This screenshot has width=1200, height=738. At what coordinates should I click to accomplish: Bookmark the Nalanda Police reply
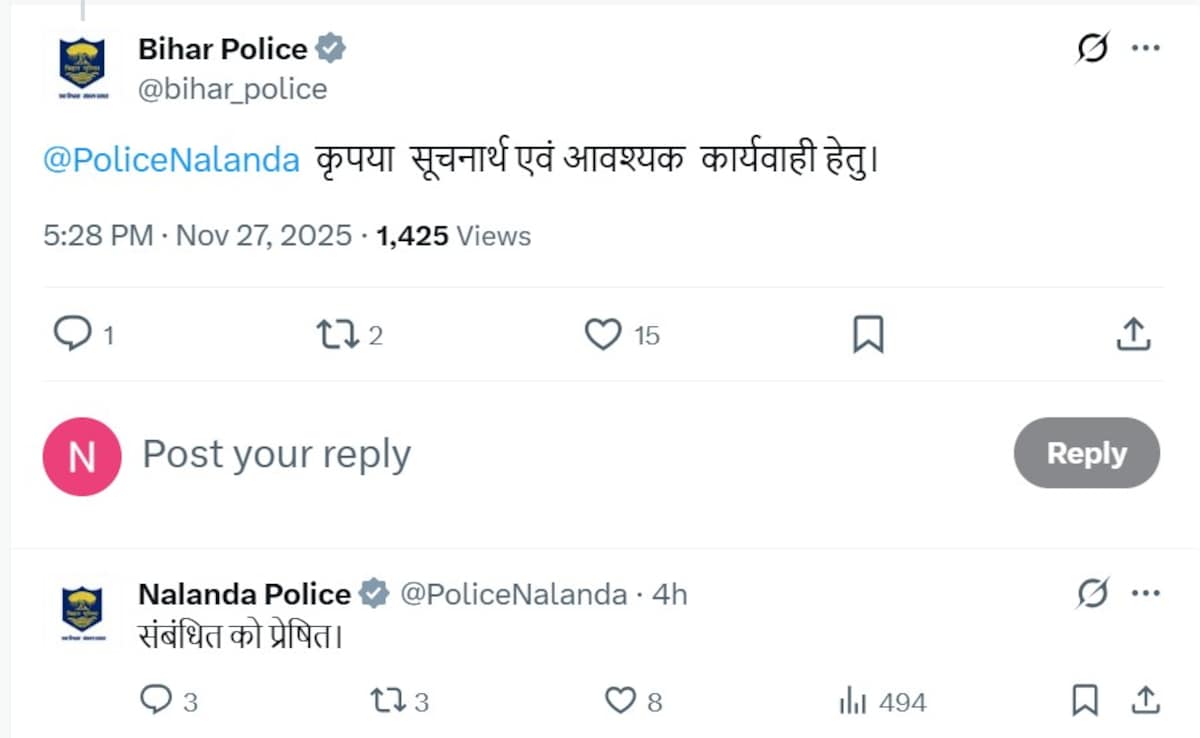pyautogui.click(x=1086, y=701)
